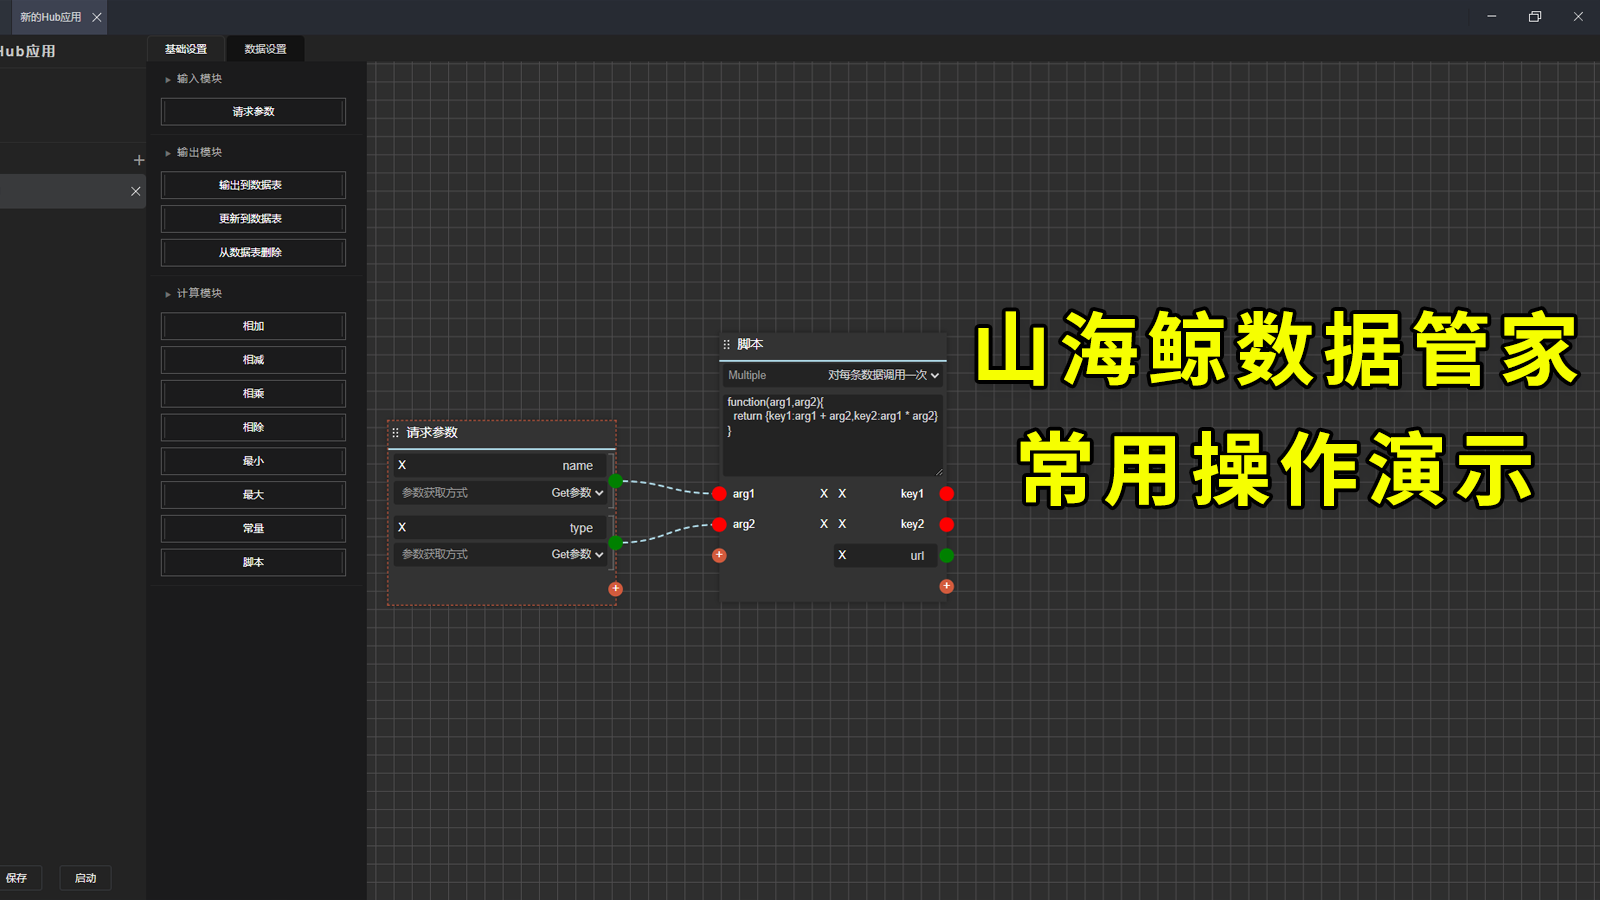Add a script input with left plus icon
The height and width of the screenshot is (900, 1600).
(x=719, y=555)
